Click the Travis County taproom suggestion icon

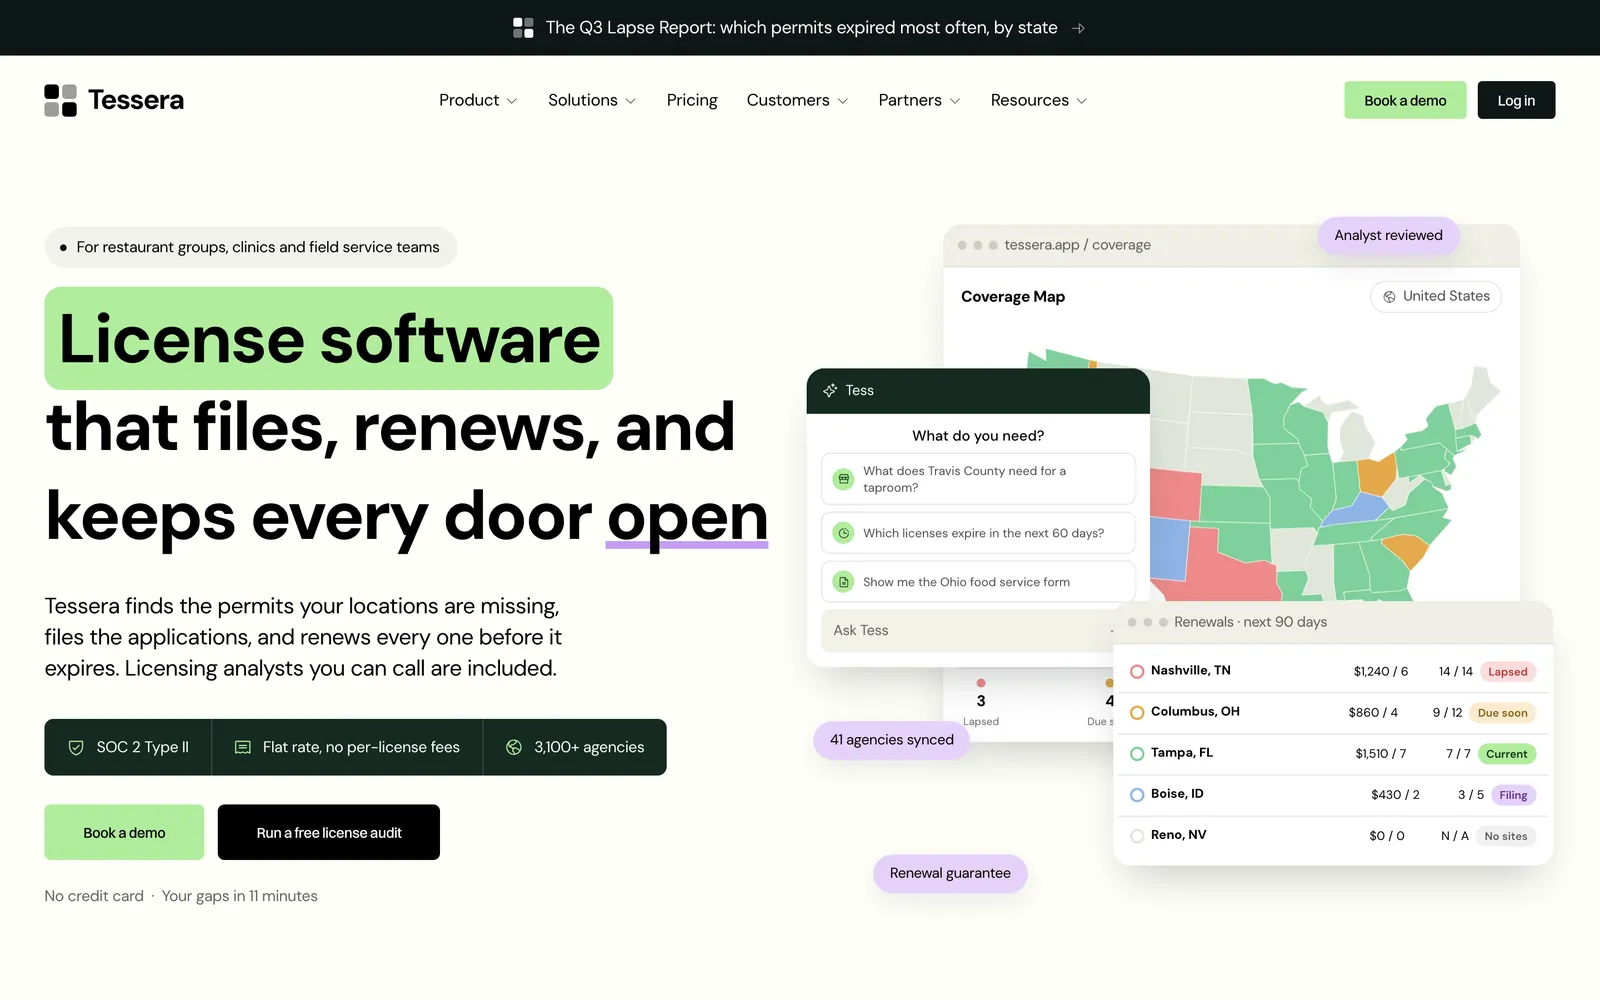tap(844, 479)
